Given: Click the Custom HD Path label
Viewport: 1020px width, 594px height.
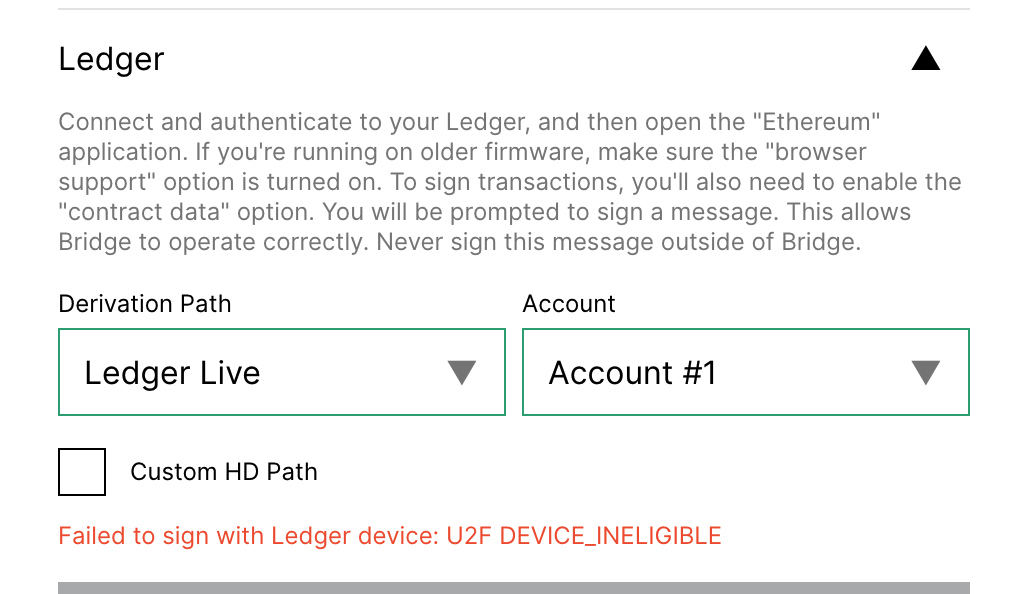Looking at the screenshot, I should coord(223,471).
